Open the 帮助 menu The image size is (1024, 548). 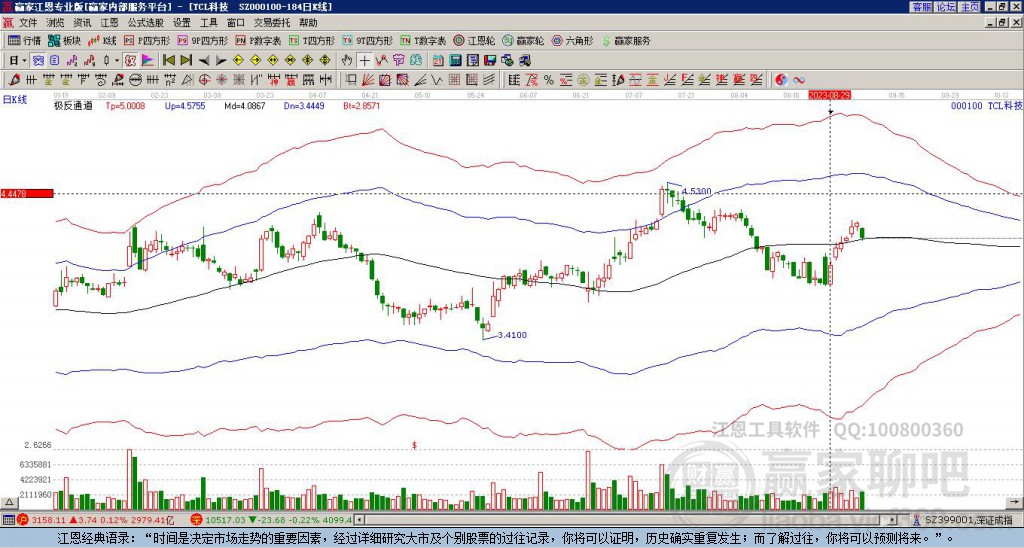tap(308, 23)
